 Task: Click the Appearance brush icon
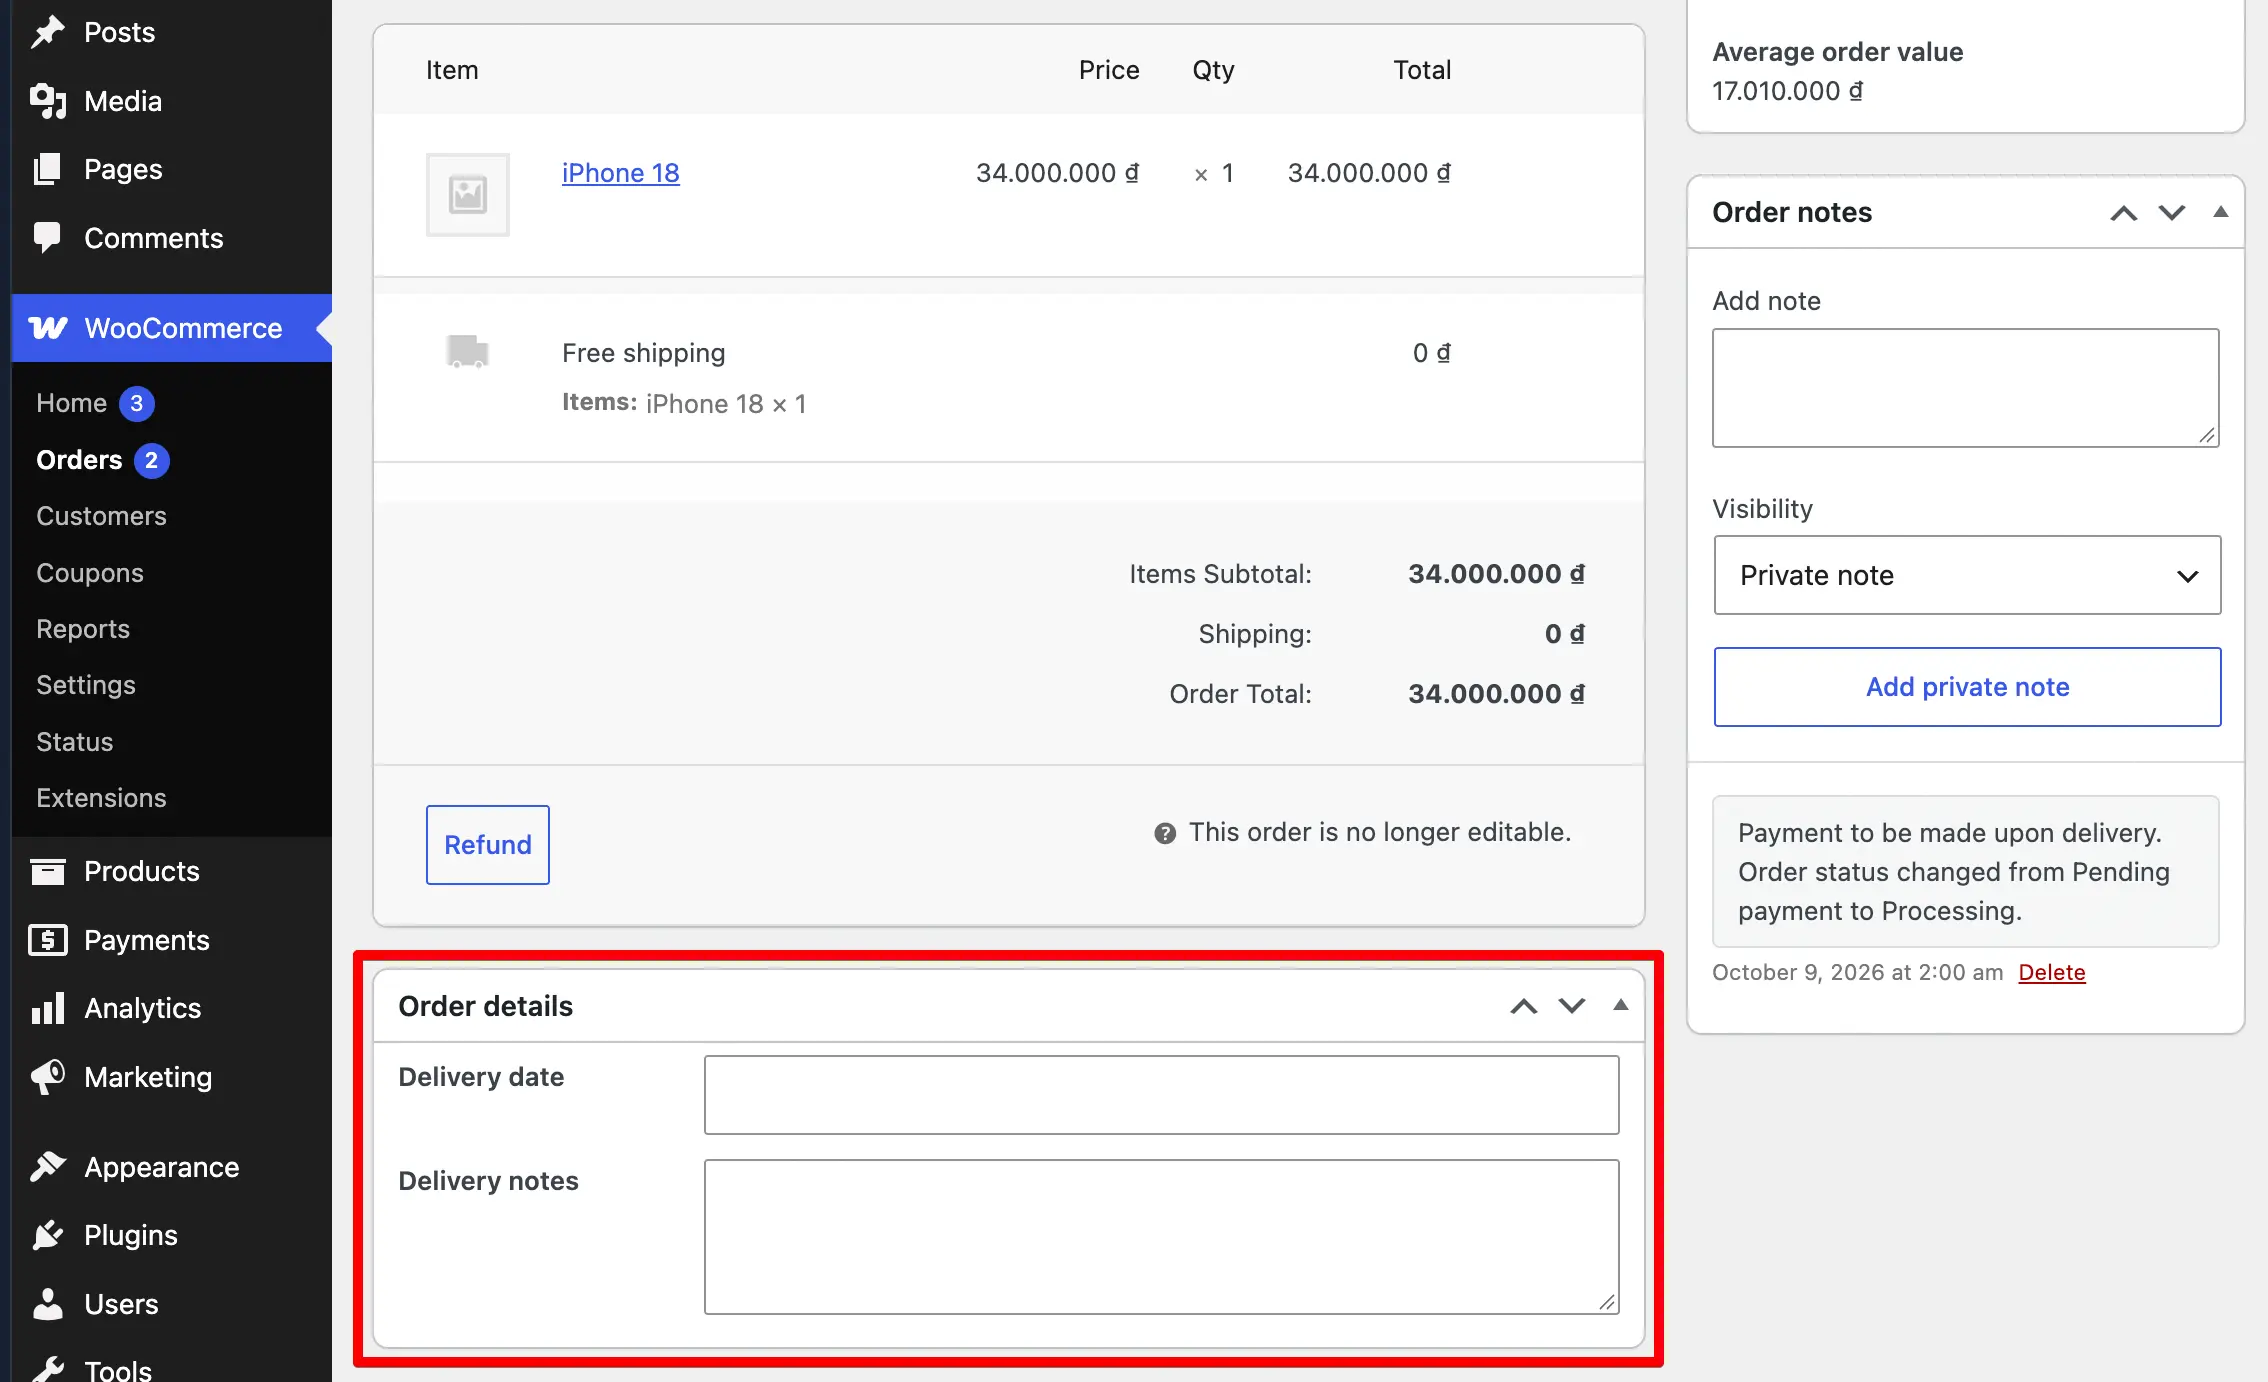click(47, 1167)
